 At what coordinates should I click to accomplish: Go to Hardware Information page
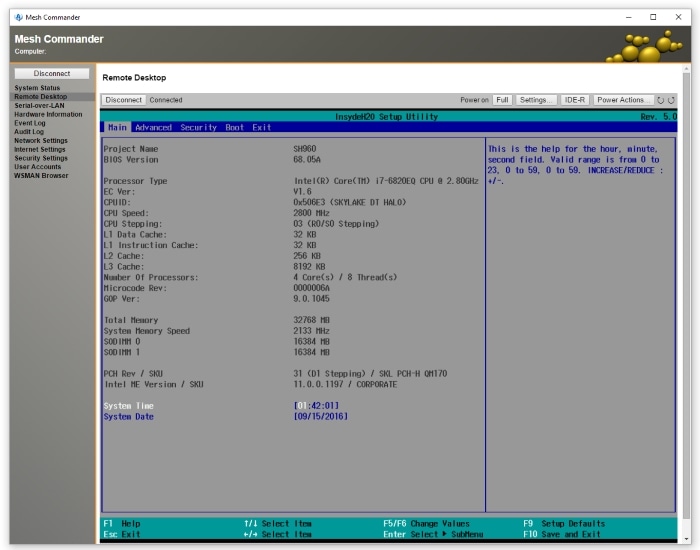(48, 114)
